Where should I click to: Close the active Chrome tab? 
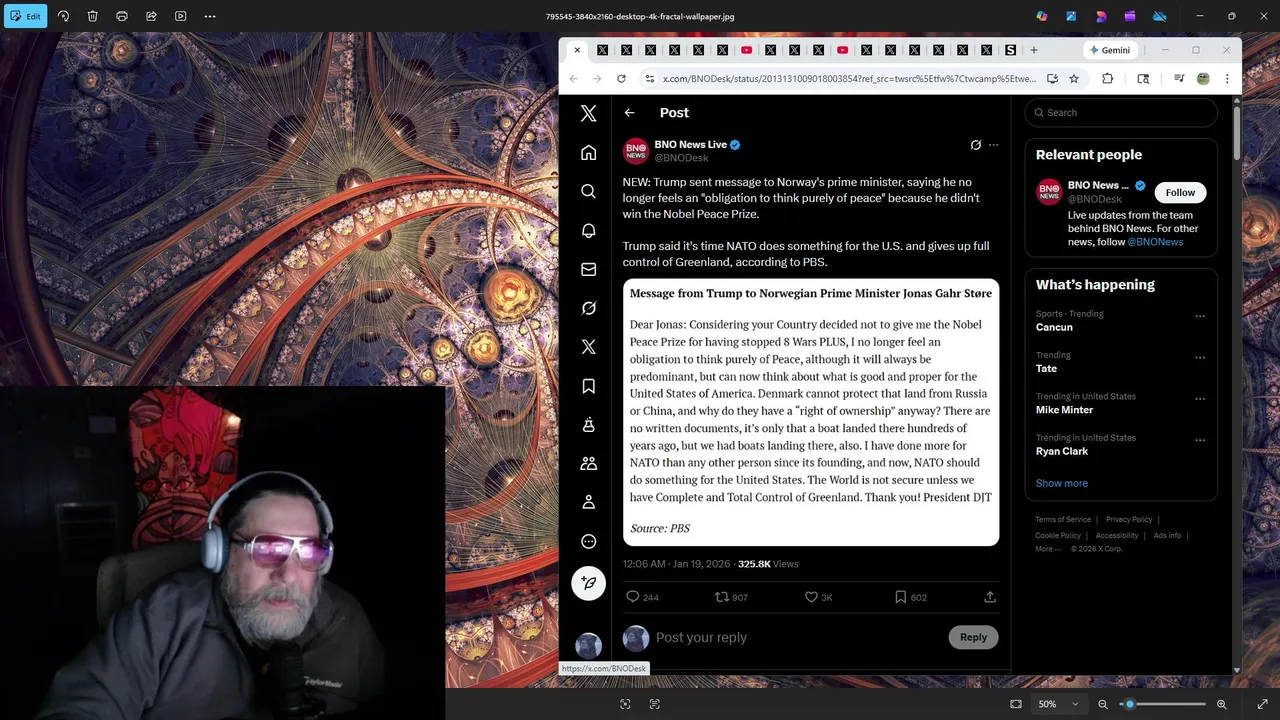click(x=577, y=50)
